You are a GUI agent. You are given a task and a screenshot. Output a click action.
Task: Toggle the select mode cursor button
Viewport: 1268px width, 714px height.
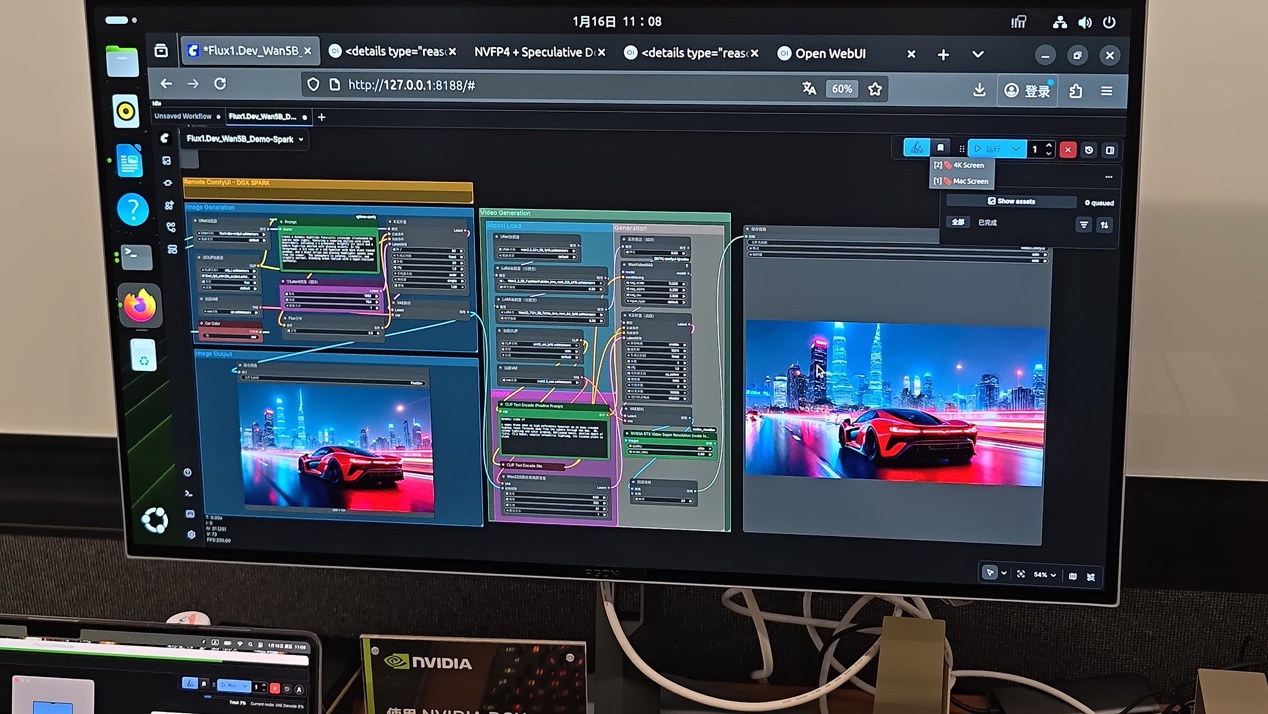(x=989, y=573)
